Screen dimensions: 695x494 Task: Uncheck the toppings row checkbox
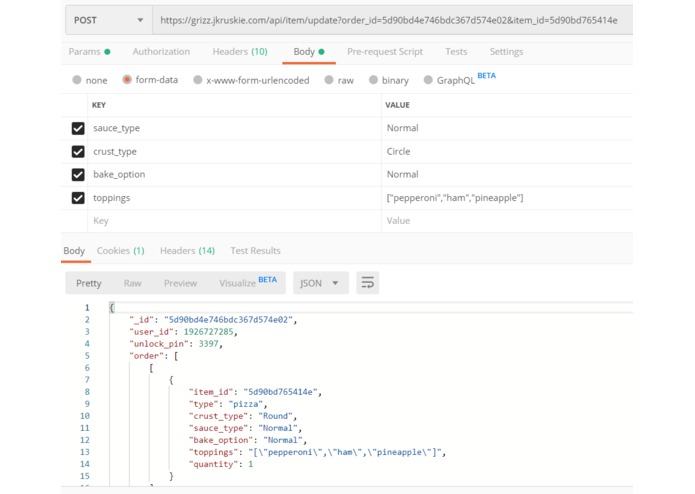[78, 198]
